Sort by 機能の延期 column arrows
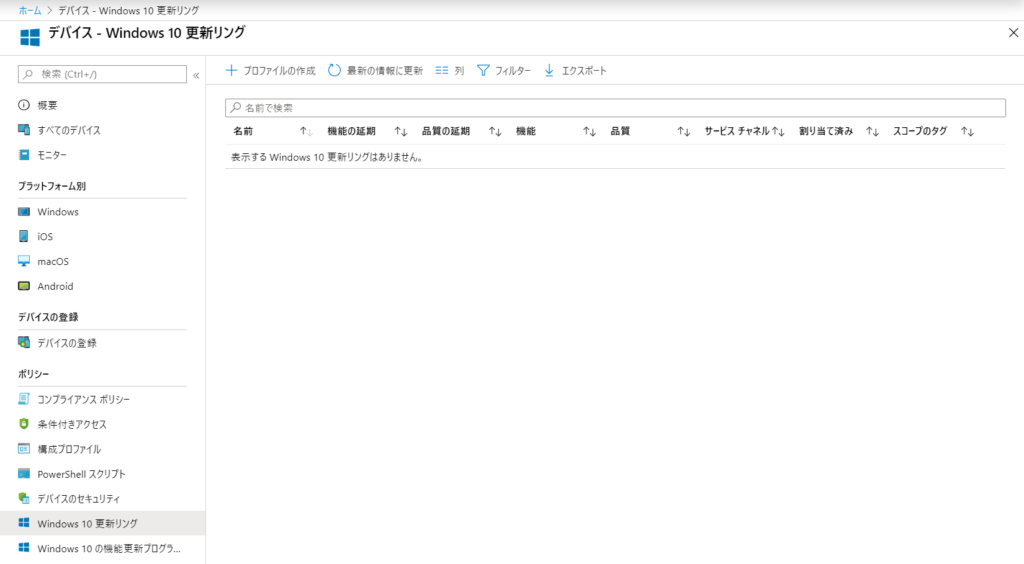 (401, 131)
